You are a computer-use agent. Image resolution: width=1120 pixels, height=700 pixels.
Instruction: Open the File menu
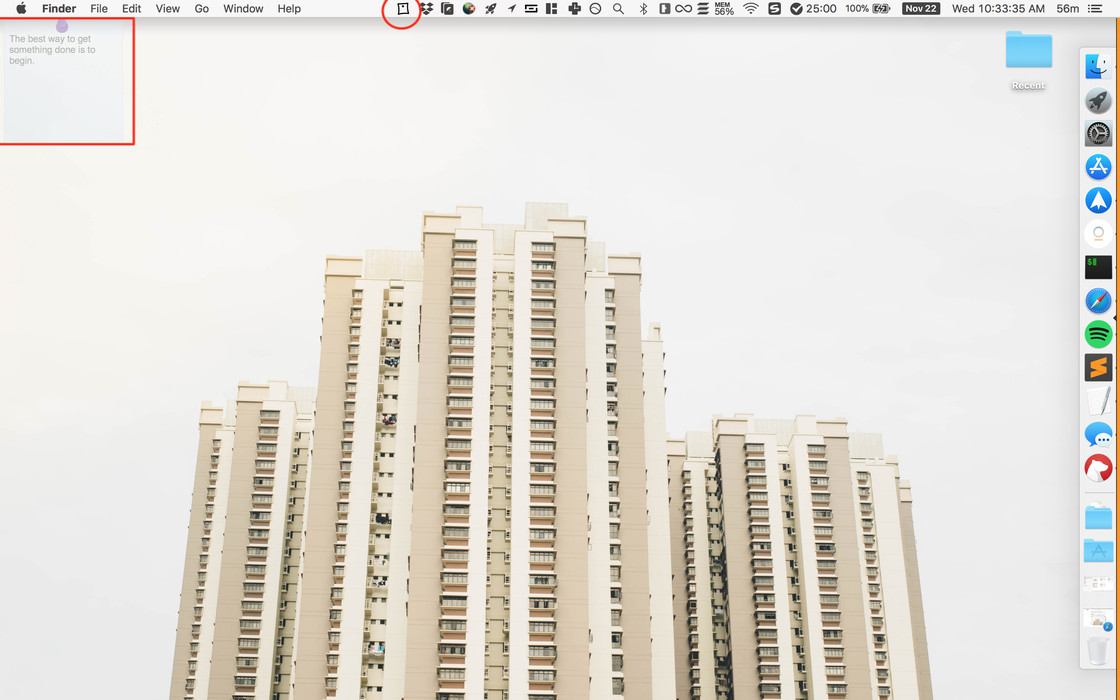pos(99,9)
